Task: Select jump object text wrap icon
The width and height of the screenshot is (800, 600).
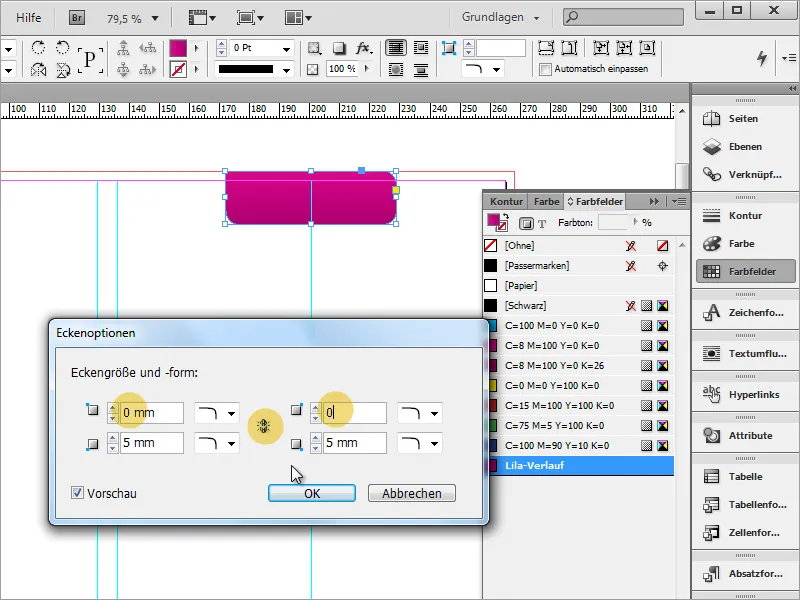Action: pos(421,69)
